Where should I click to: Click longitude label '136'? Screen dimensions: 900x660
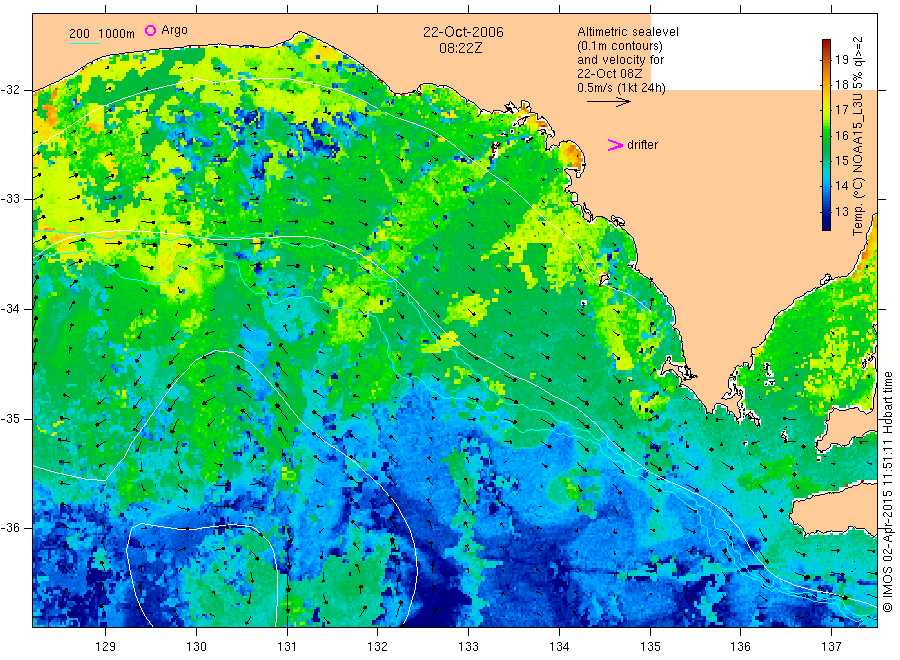click(740, 647)
